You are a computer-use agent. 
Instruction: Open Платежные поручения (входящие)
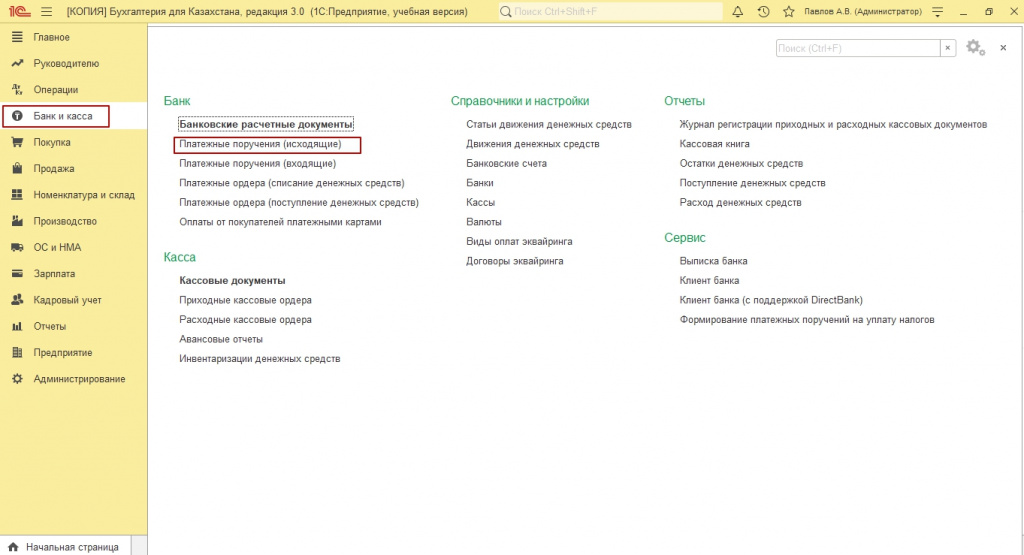point(257,163)
